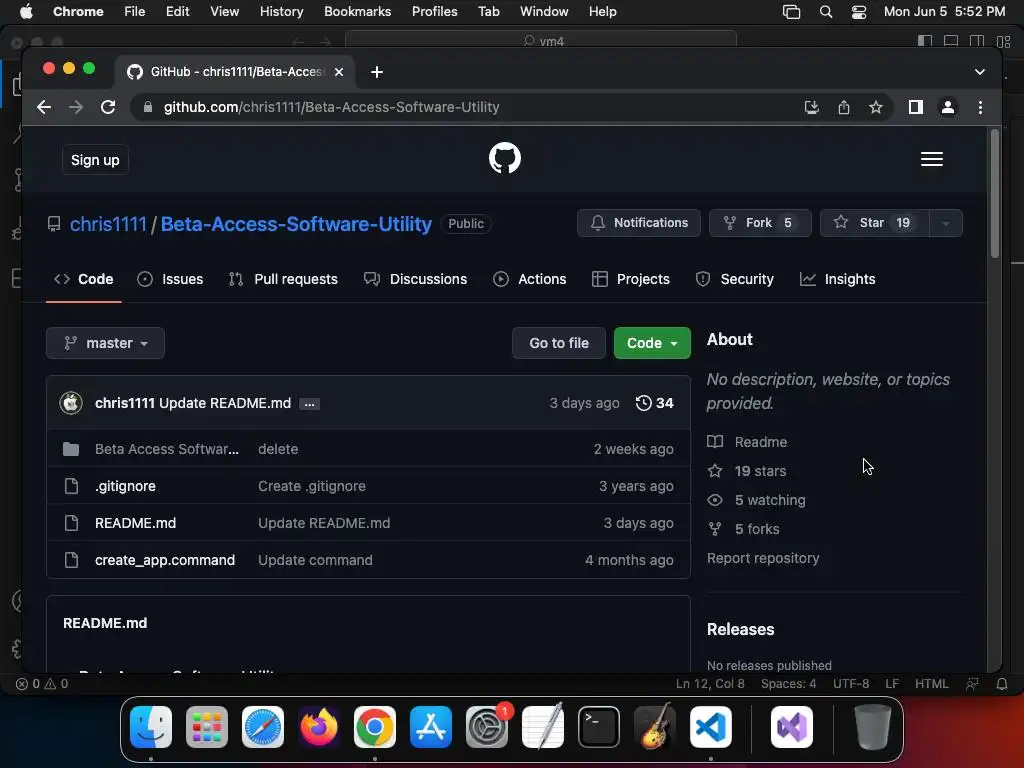Open the Trash in Dock
Screen dimensions: 1024x768
tap(872, 727)
